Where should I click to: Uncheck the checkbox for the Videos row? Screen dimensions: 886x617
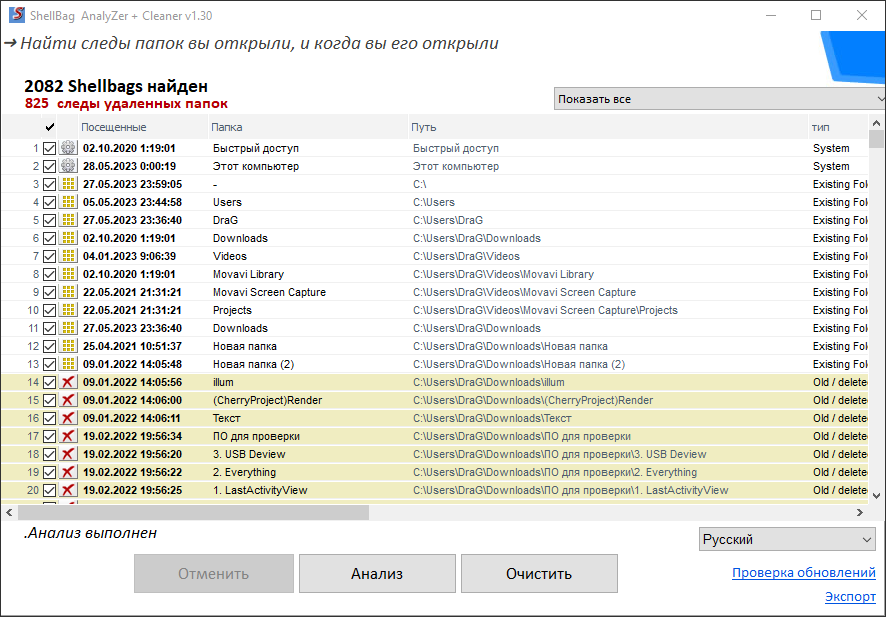click(49, 256)
